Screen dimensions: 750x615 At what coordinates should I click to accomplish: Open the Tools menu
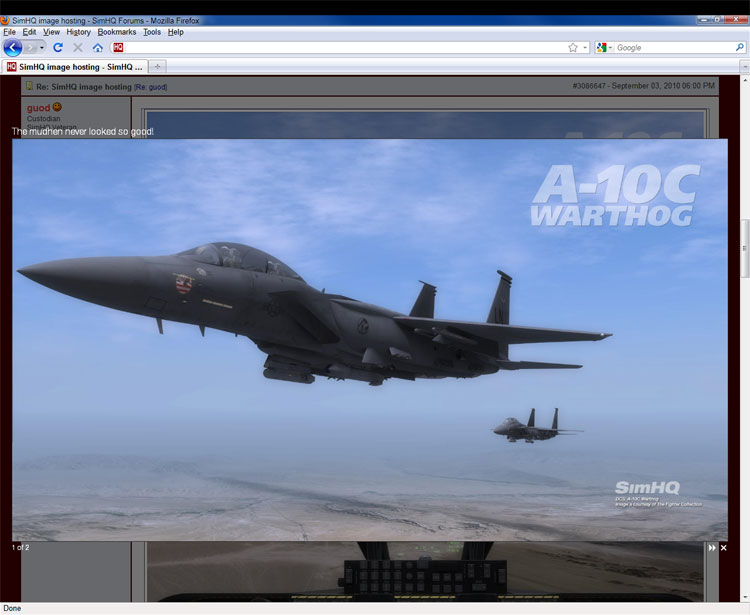[x=152, y=32]
